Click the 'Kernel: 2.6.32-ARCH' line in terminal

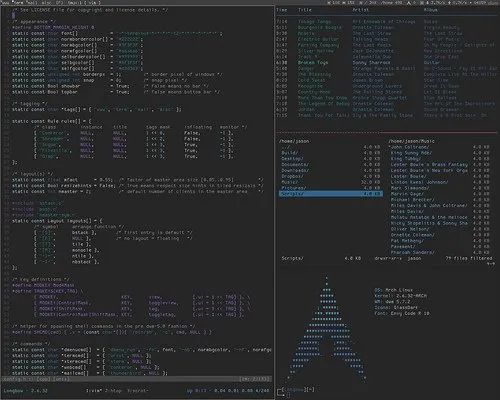[400, 296]
